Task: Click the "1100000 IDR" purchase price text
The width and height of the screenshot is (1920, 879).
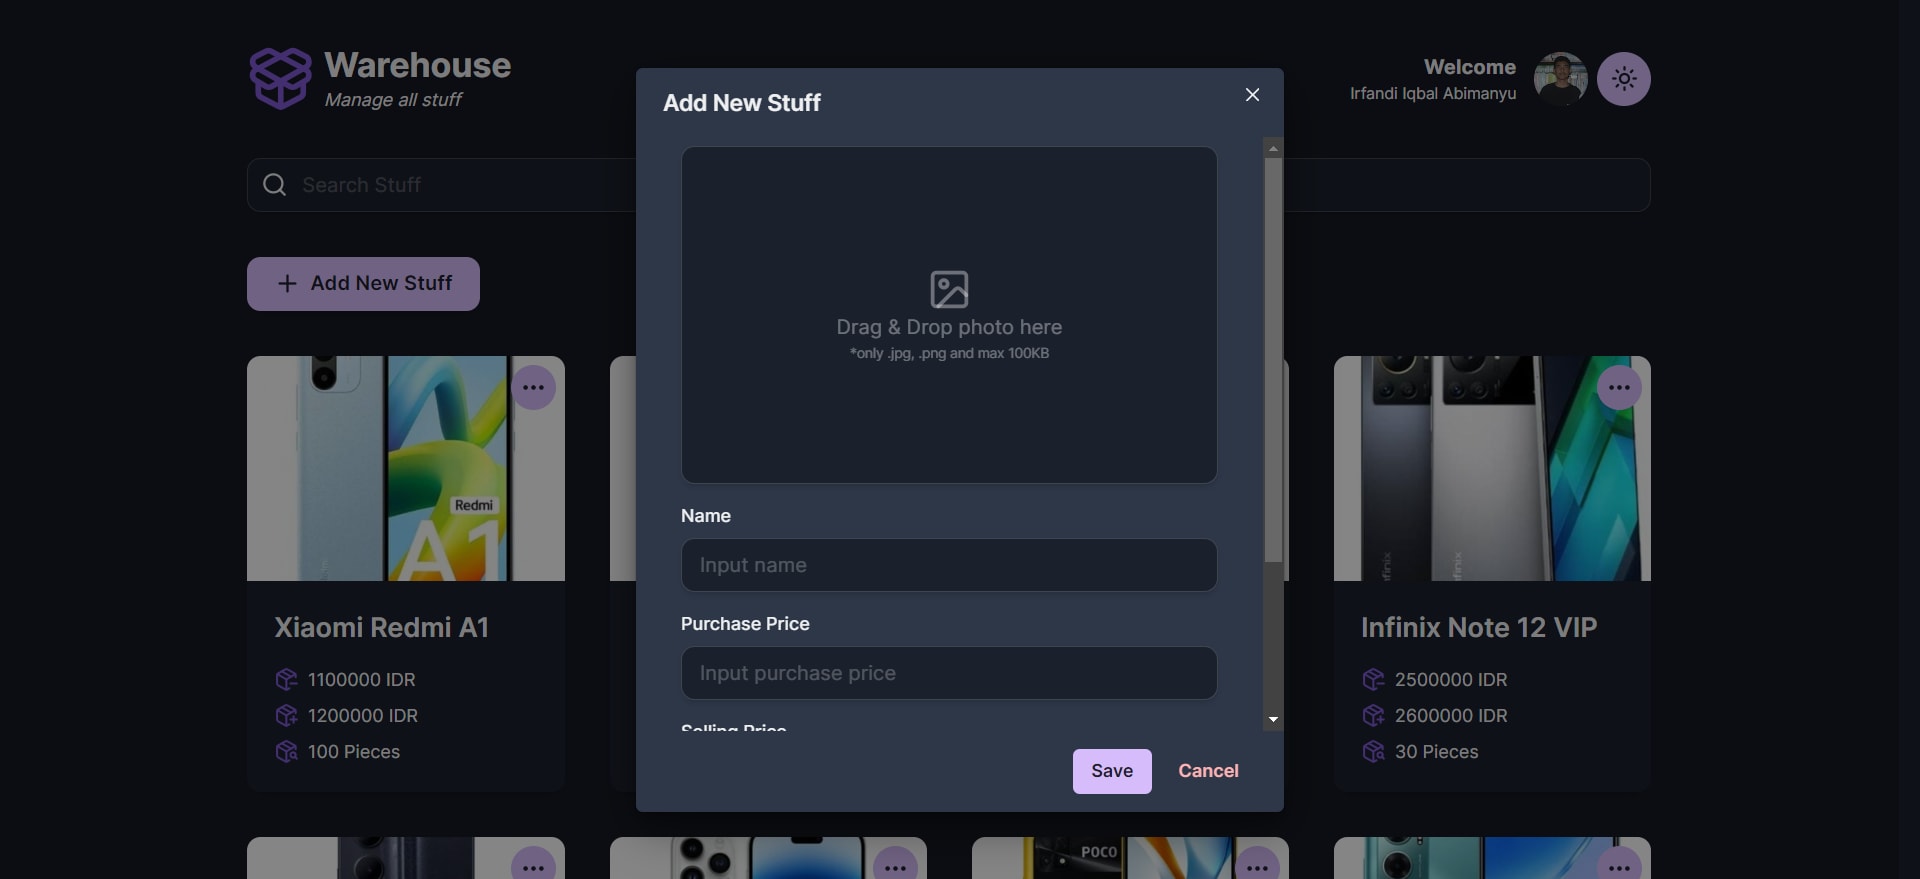Action: tap(362, 680)
